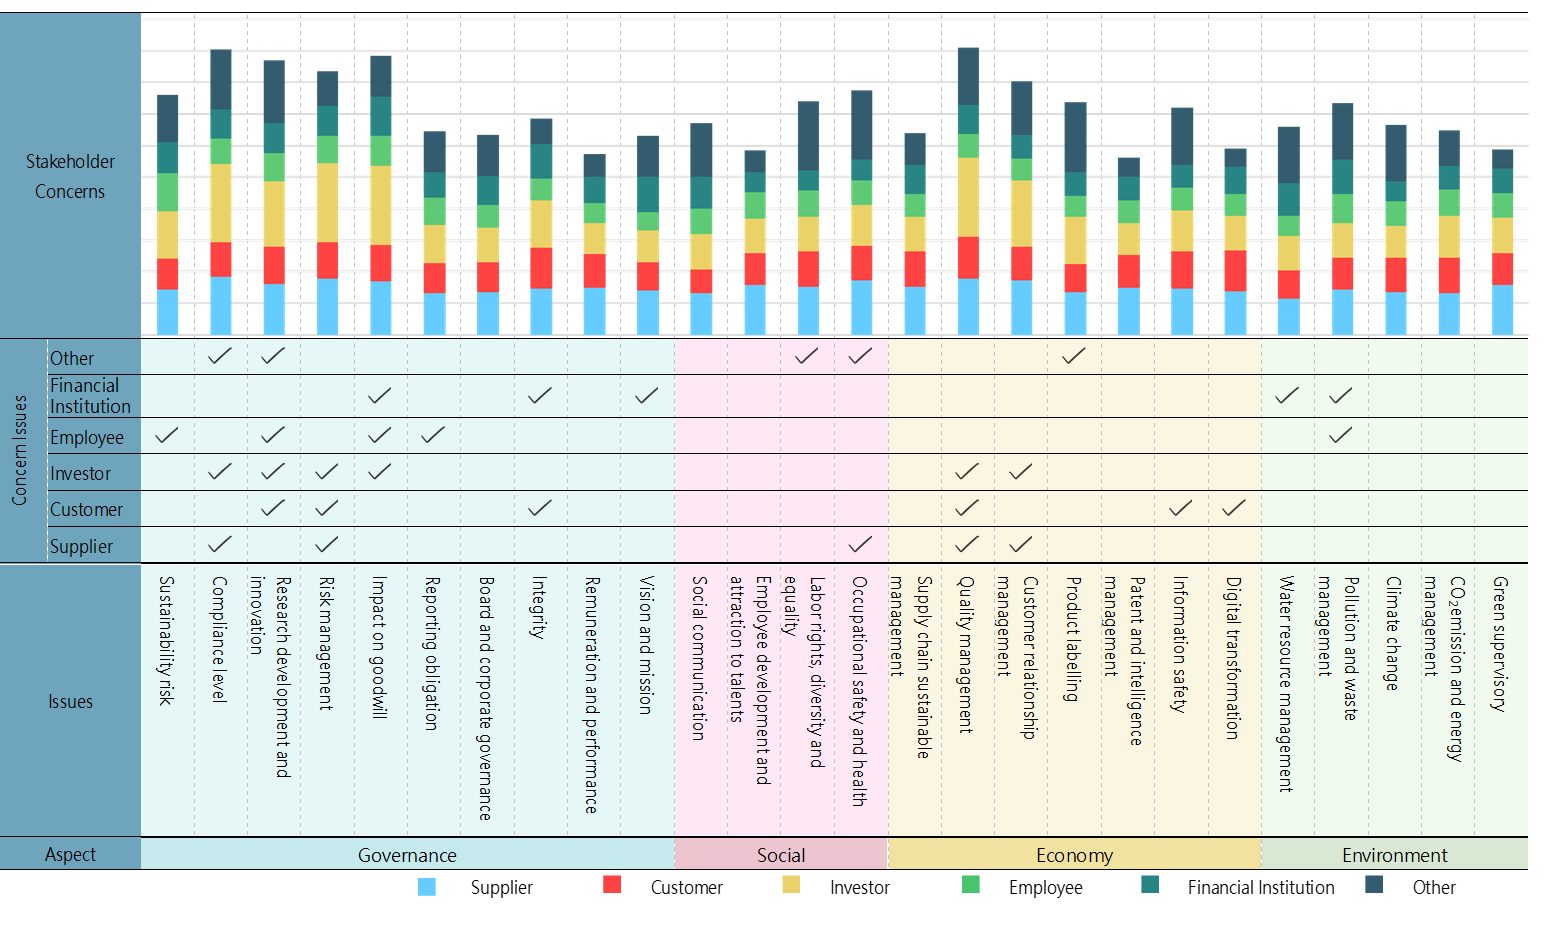Click Employee checkmark under Sustainability risk
1562x939 pixels.
coord(167,435)
